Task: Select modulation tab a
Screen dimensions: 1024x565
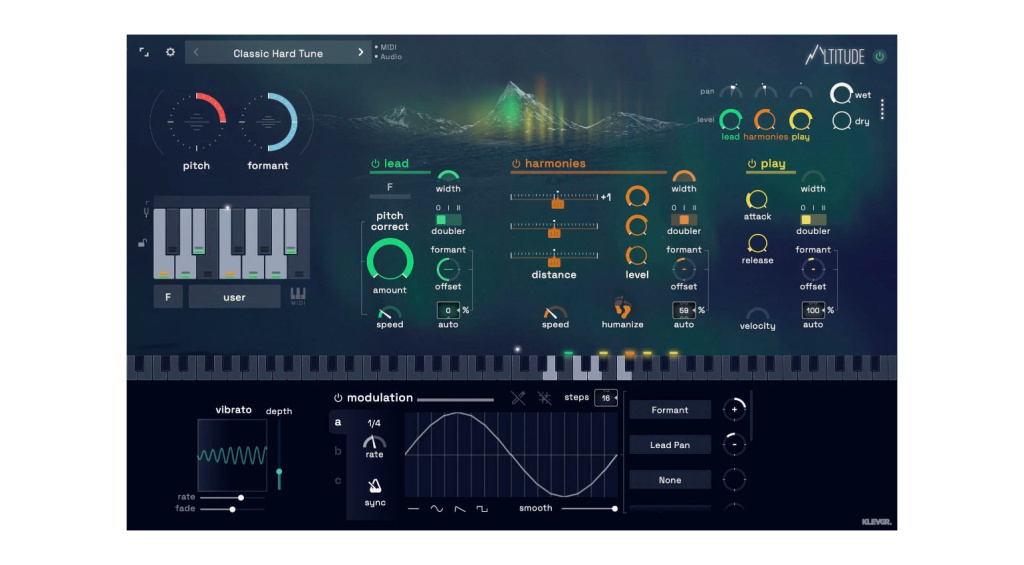Action: (x=338, y=423)
